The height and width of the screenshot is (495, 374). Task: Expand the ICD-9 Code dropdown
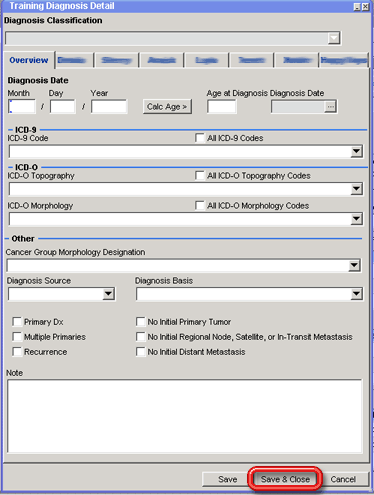(x=356, y=151)
